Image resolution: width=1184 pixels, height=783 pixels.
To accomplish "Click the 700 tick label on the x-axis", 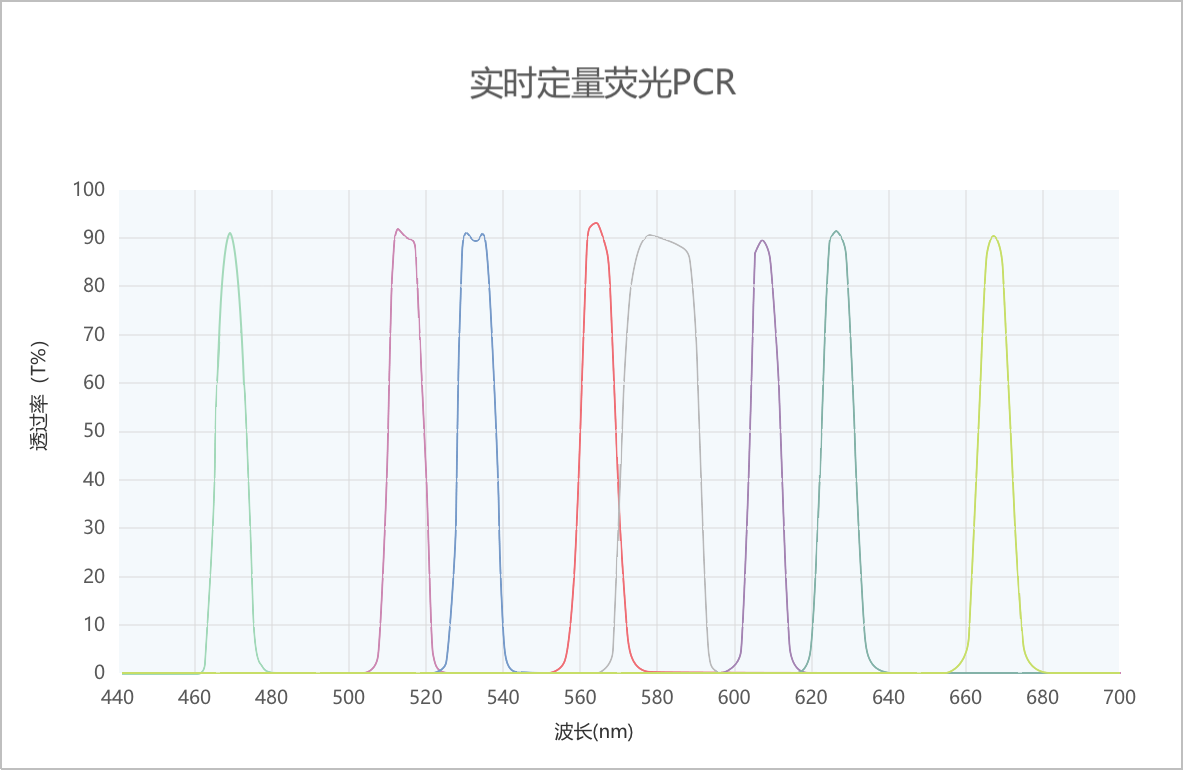I will [1120, 697].
